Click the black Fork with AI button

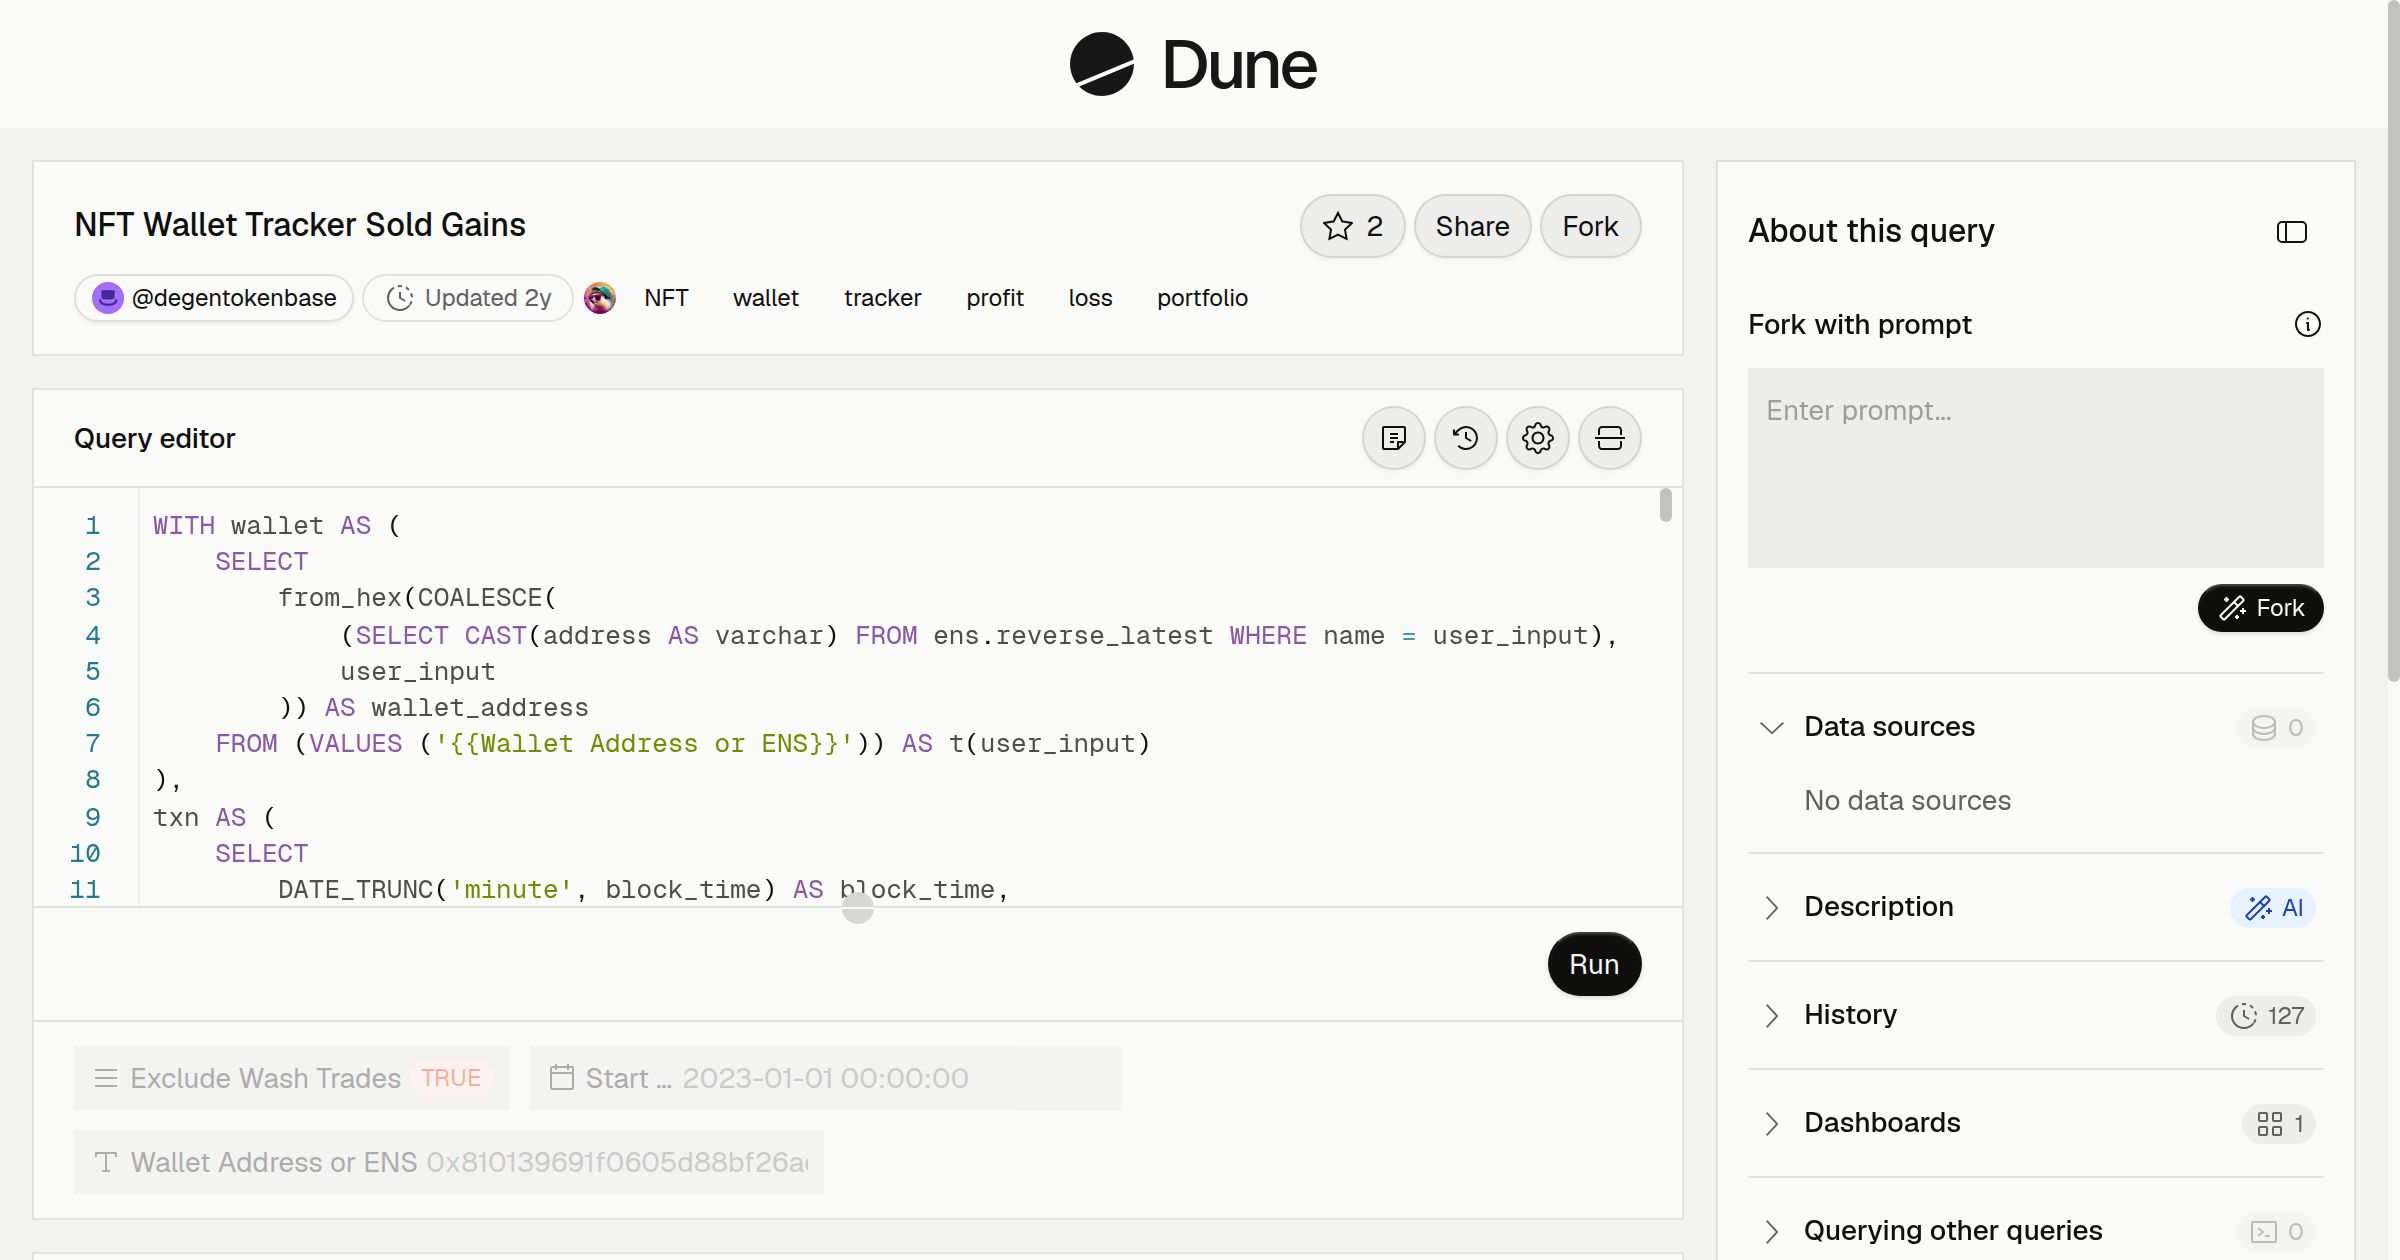(2260, 608)
